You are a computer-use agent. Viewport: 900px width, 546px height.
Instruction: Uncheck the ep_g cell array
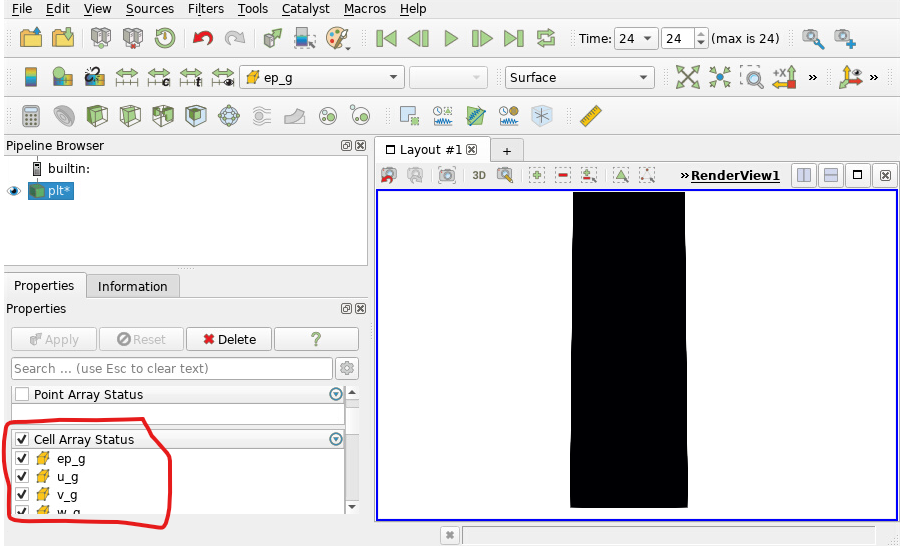coord(22,459)
